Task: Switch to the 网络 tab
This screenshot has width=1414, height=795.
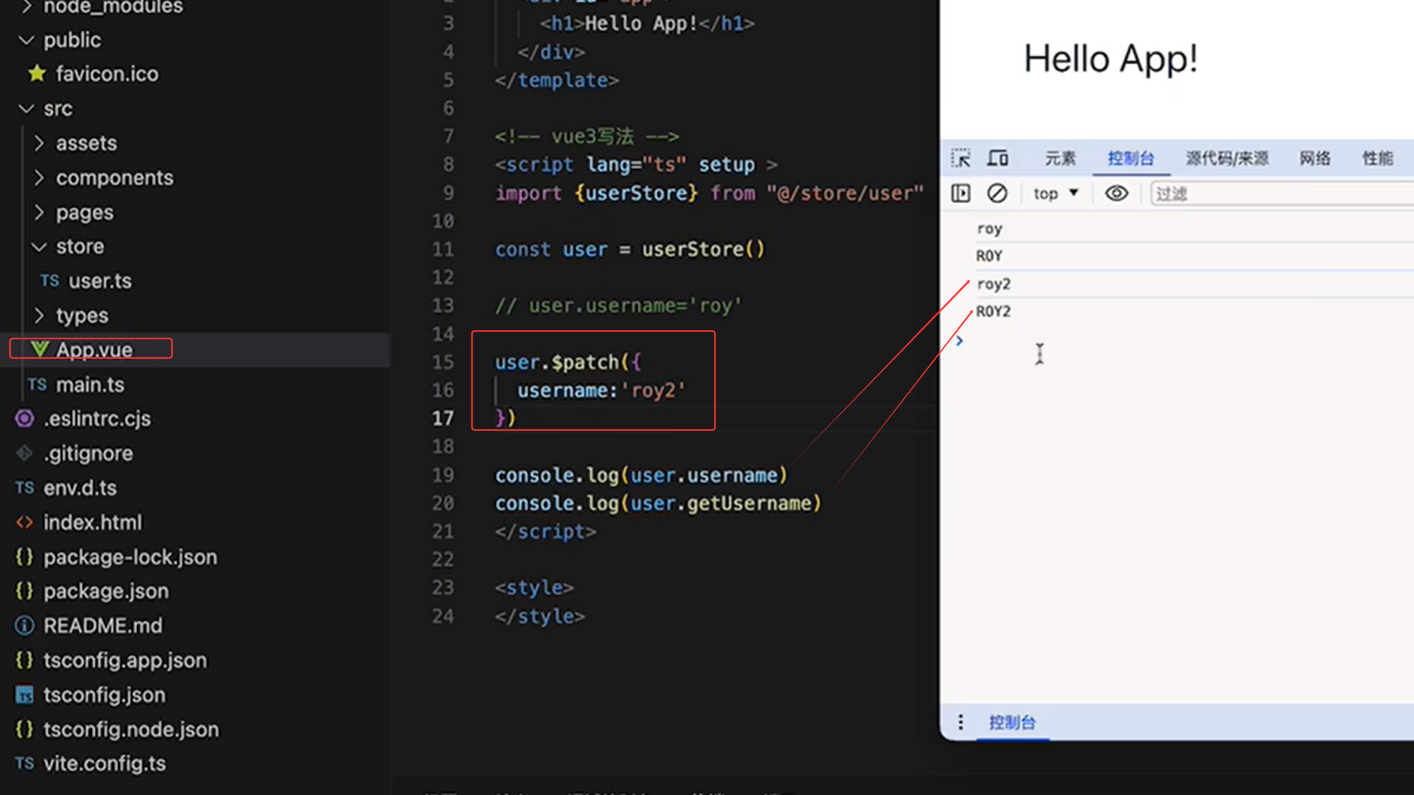Action: click(x=1315, y=158)
